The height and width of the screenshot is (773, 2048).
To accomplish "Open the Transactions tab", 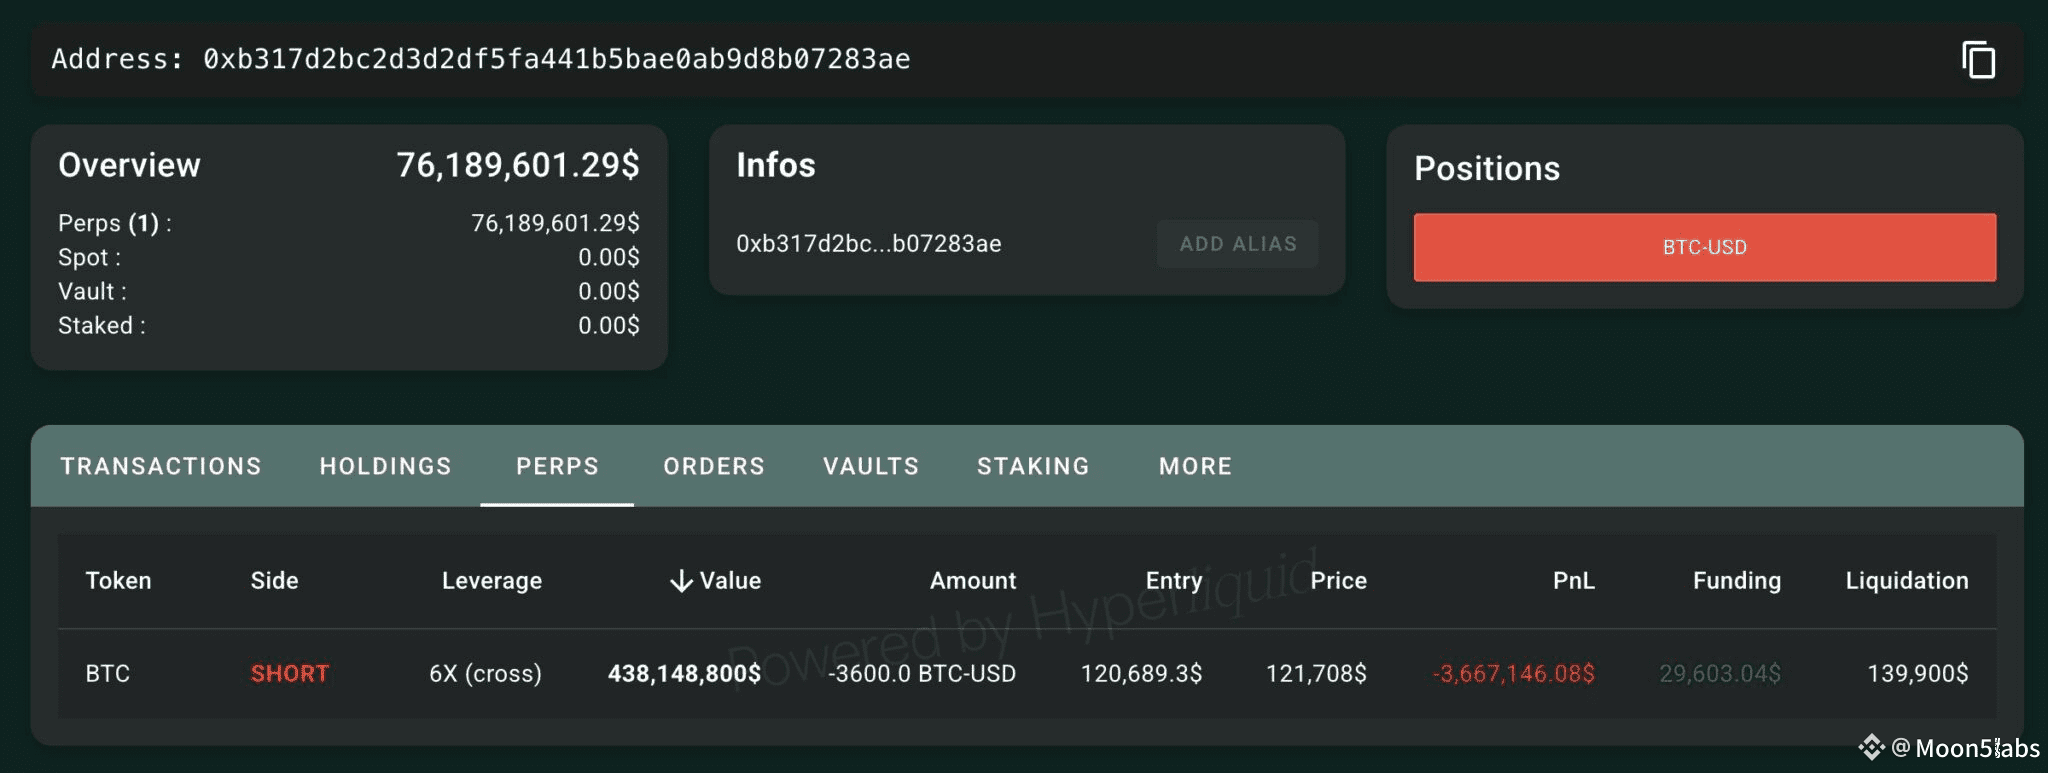I will (161, 467).
